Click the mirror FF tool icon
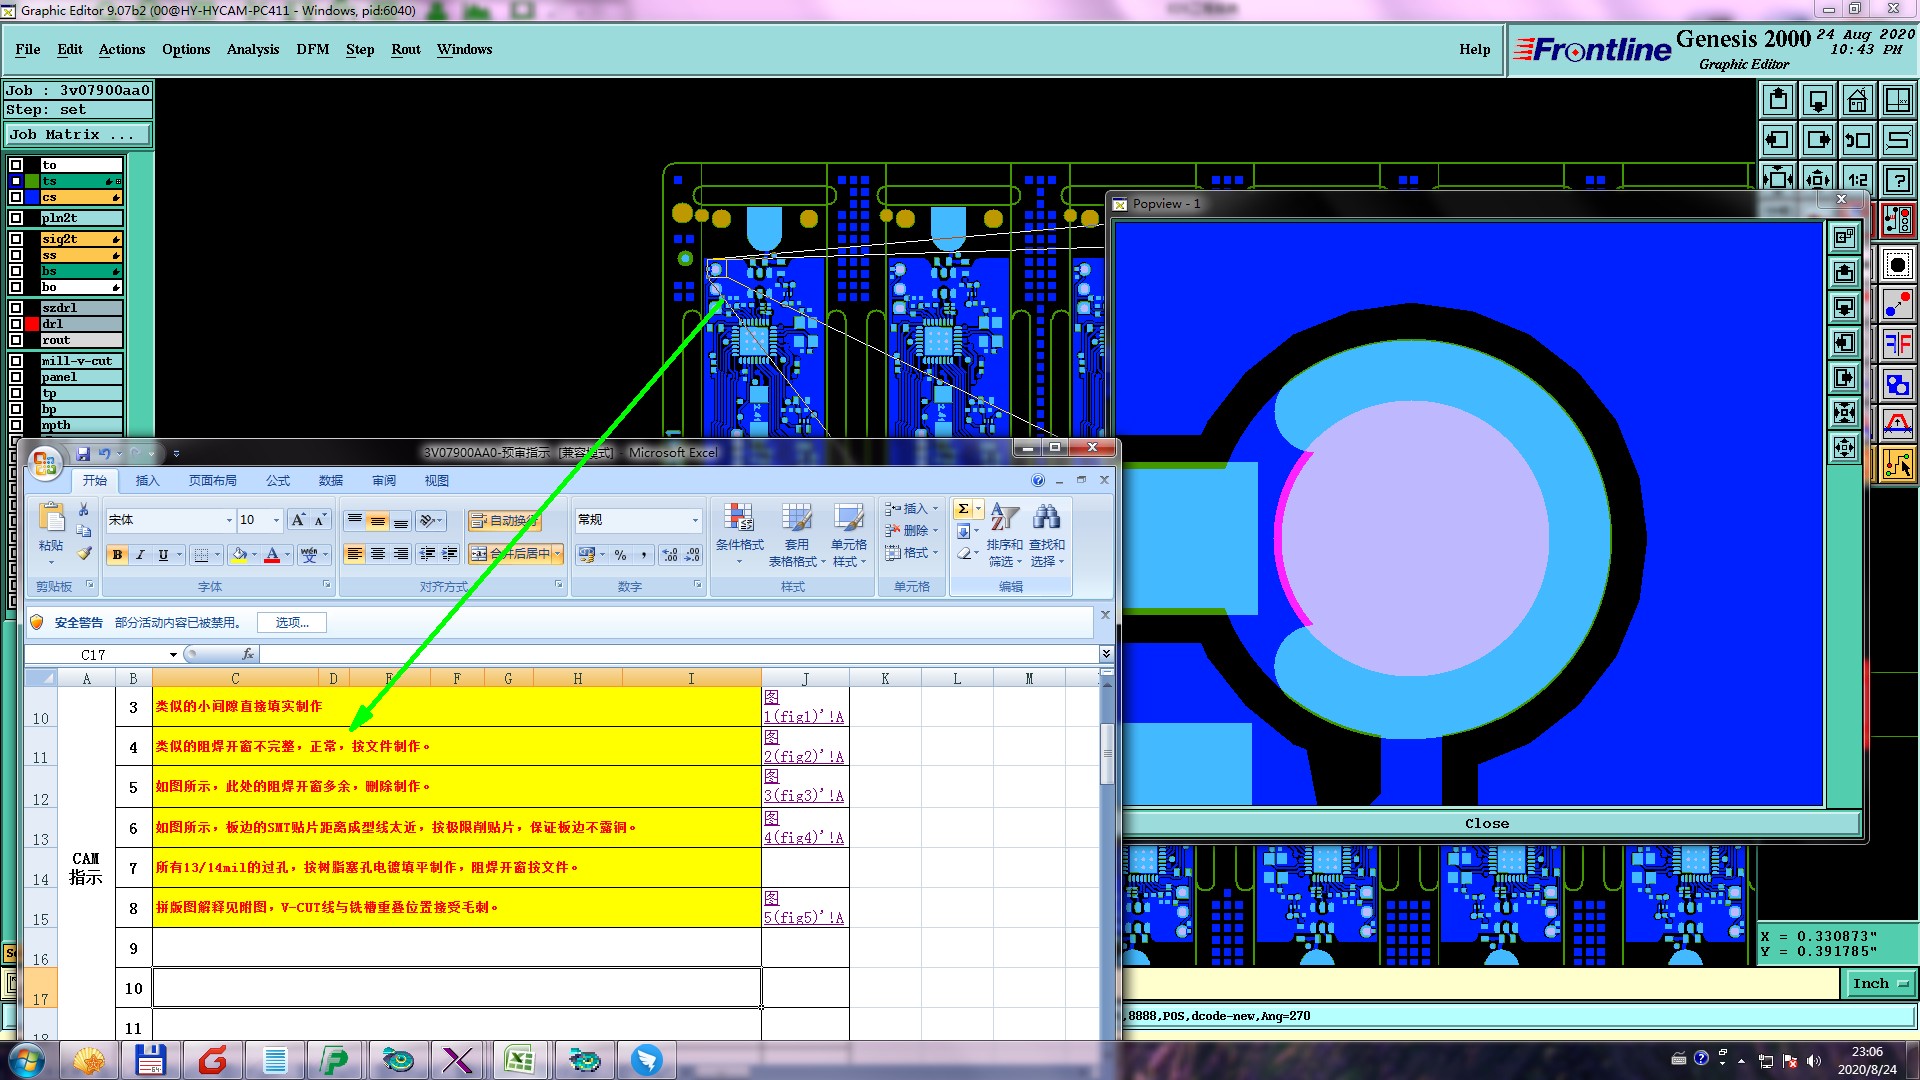Image resolution: width=1920 pixels, height=1080 pixels. pyautogui.click(x=1897, y=345)
